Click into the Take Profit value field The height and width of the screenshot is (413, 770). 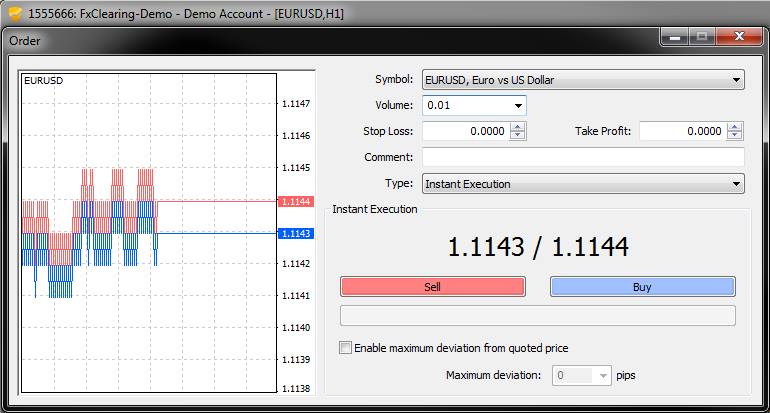683,131
